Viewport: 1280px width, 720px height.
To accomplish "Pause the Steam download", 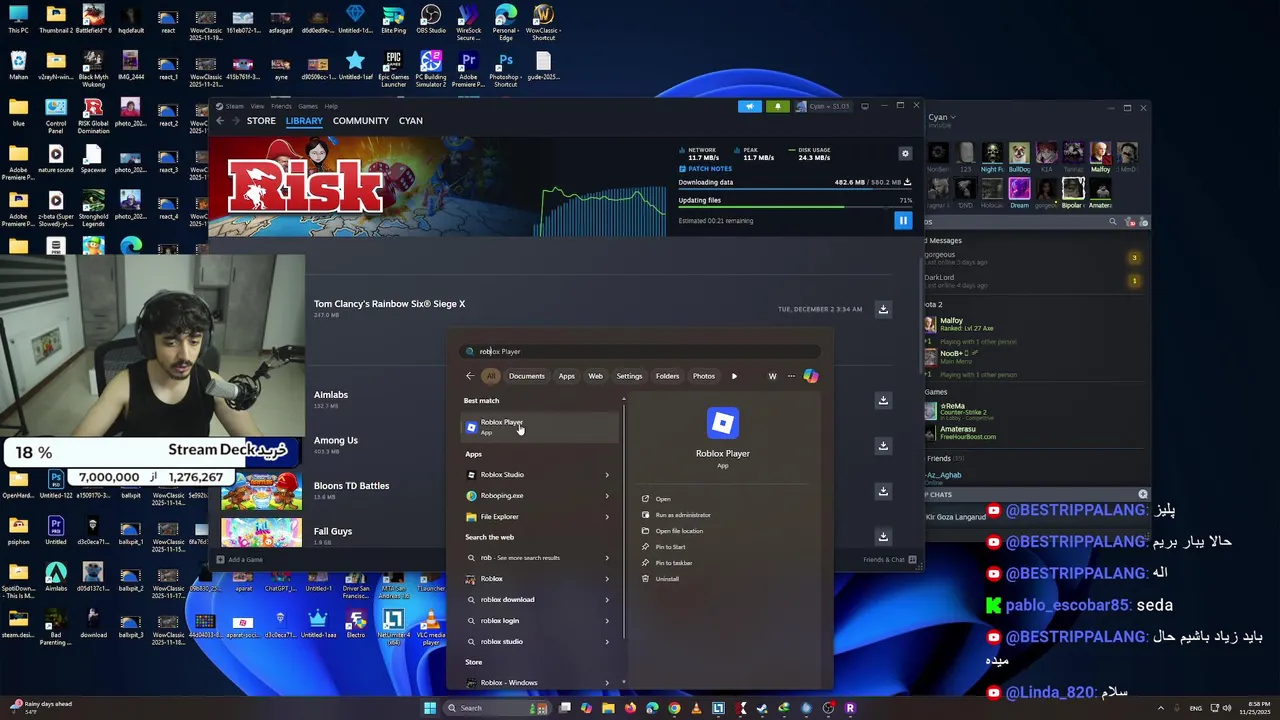I will click(903, 221).
